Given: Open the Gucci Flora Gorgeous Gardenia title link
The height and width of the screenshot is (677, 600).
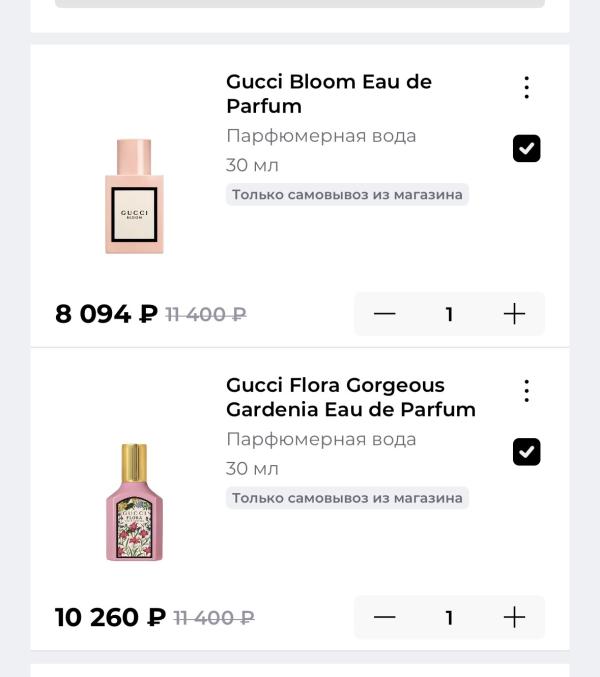Looking at the screenshot, I should click(x=350, y=397).
